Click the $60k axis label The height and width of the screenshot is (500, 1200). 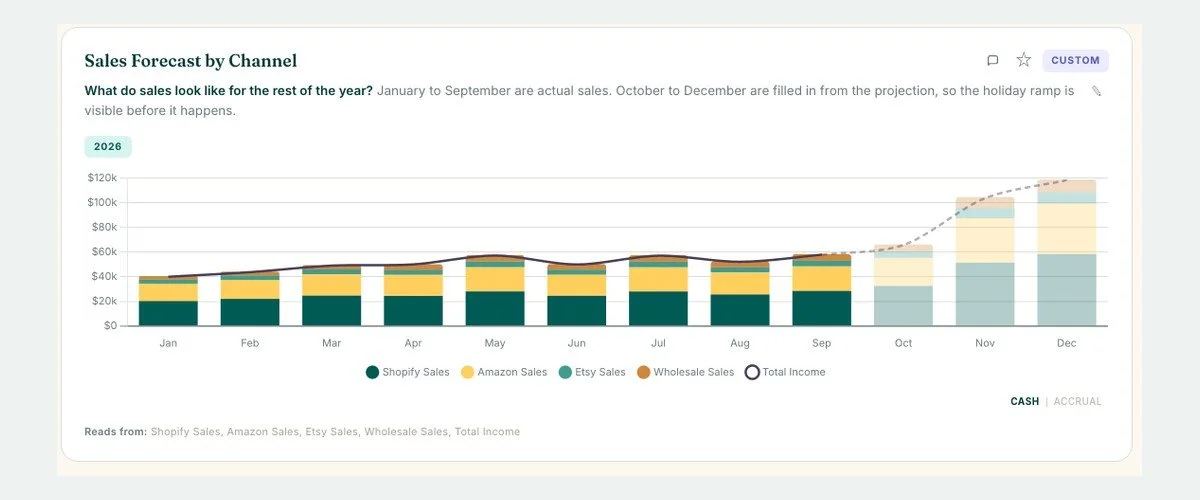(106, 252)
